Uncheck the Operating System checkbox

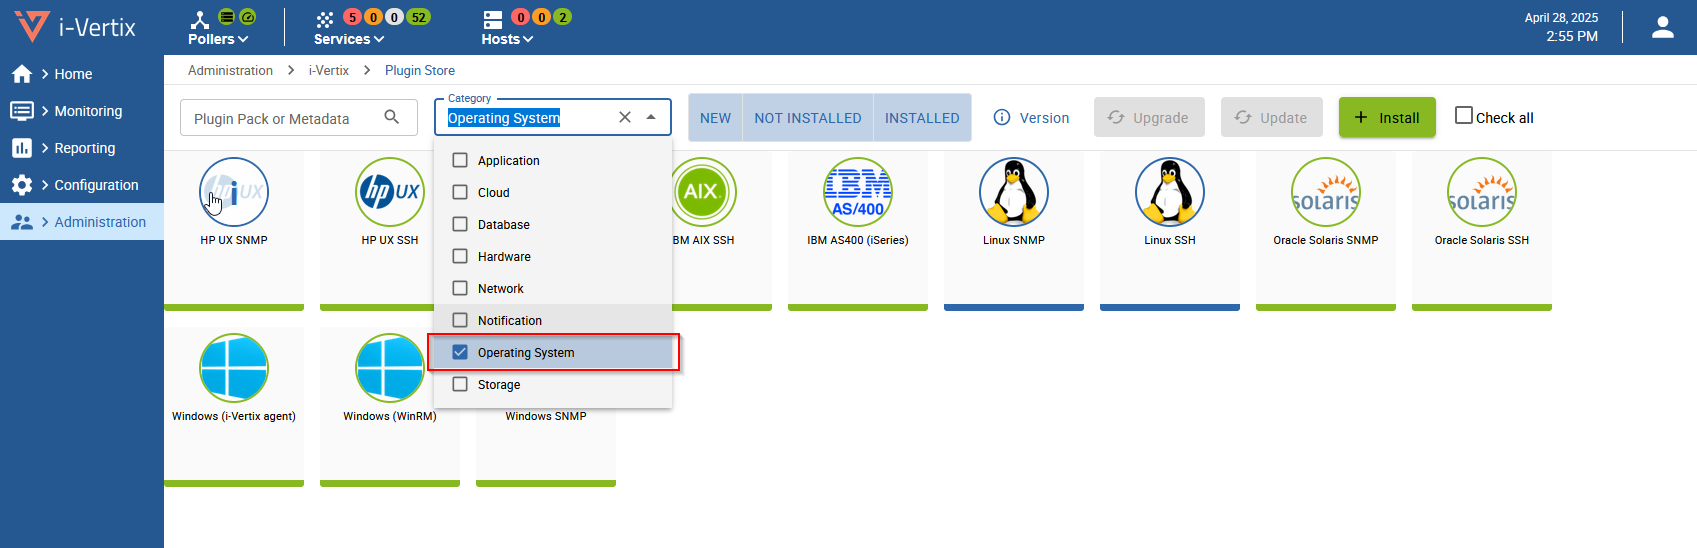(460, 352)
